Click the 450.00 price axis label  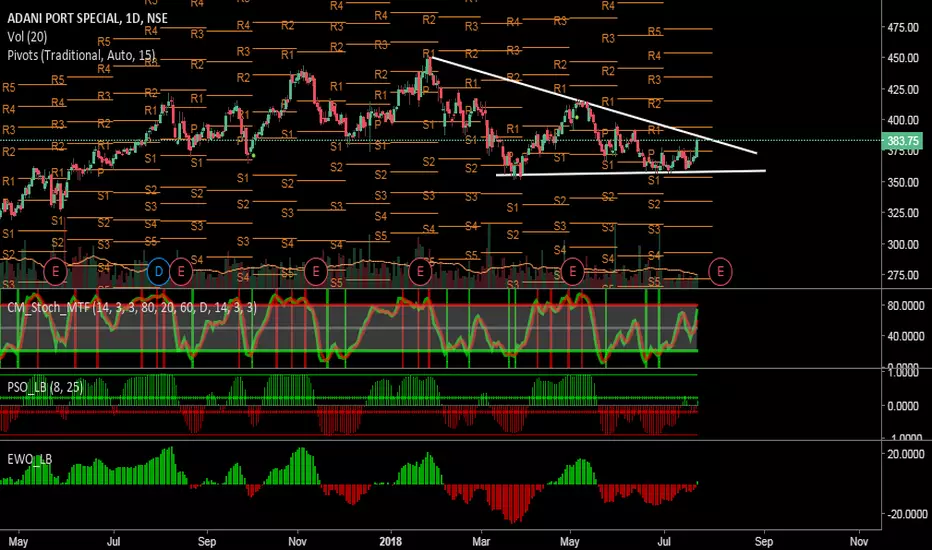(x=903, y=58)
